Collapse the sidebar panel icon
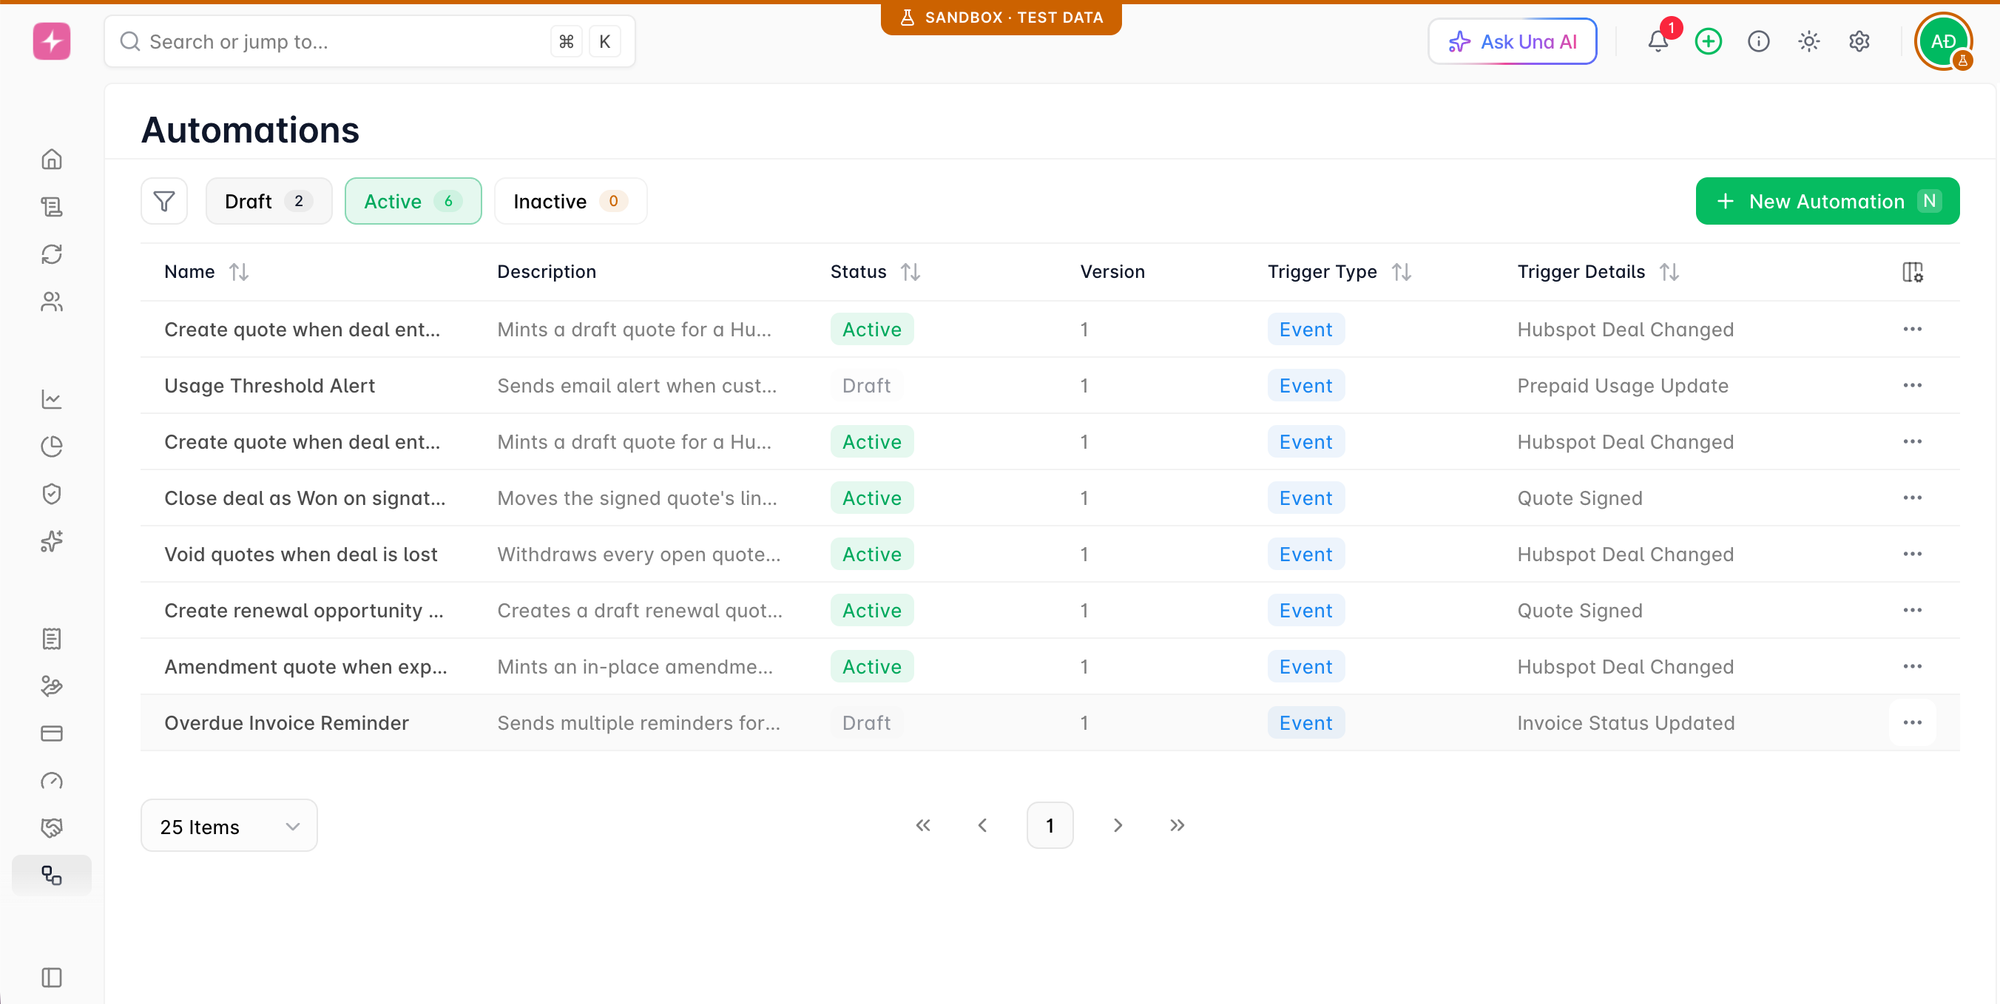The width and height of the screenshot is (2000, 1004). [52, 977]
